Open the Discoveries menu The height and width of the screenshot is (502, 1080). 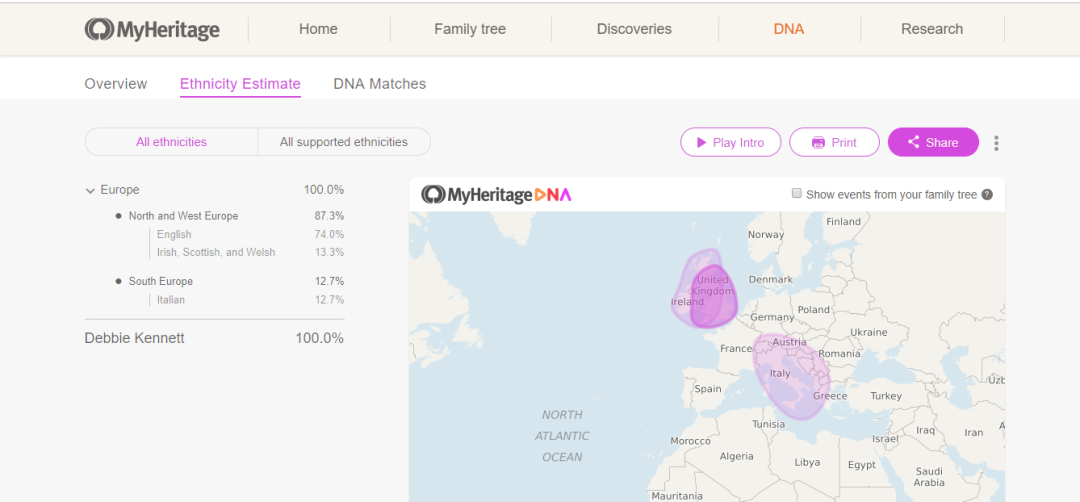(634, 29)
